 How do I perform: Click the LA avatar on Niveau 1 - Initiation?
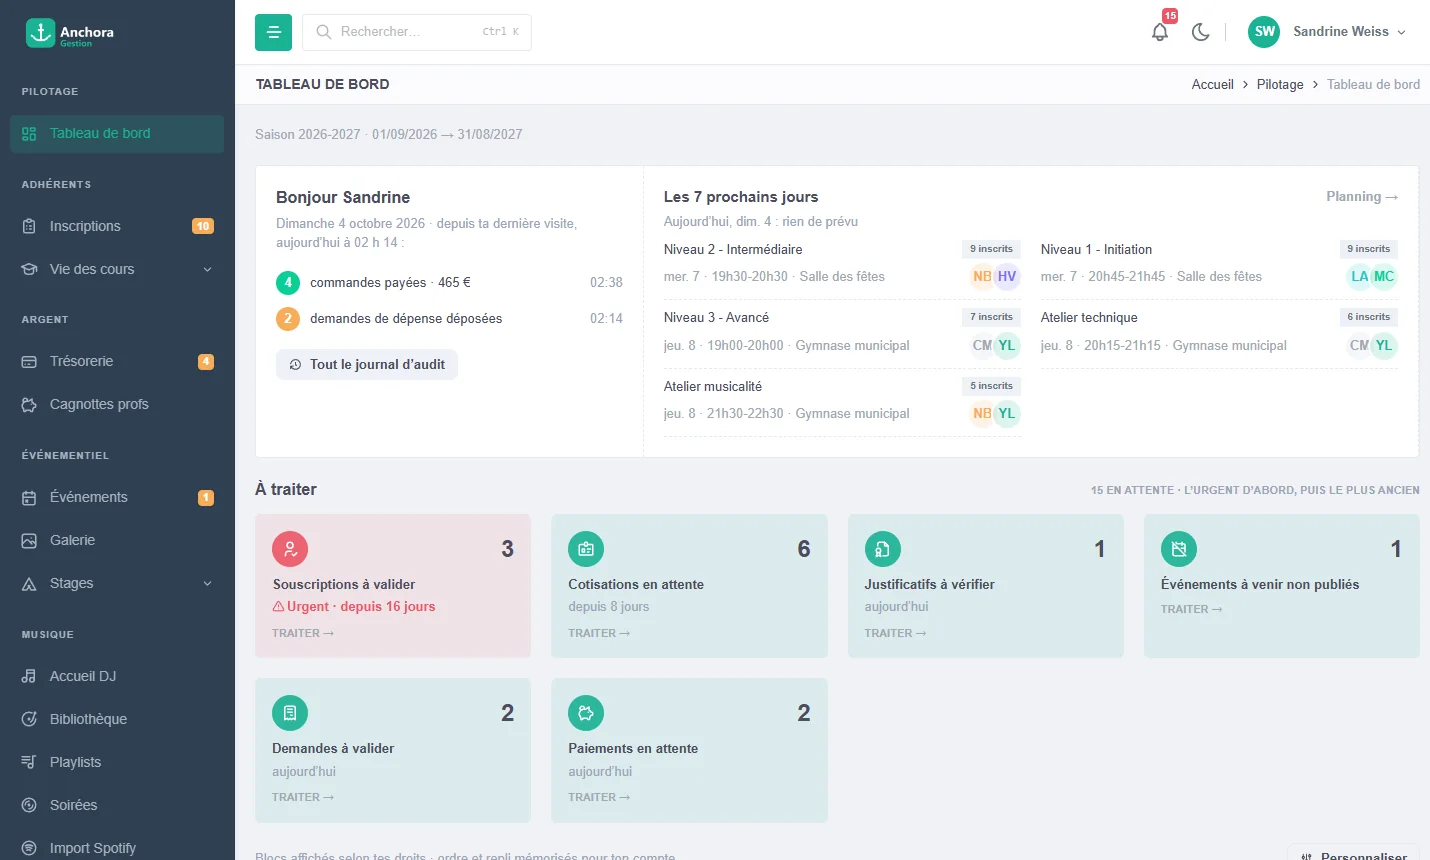1359,277
